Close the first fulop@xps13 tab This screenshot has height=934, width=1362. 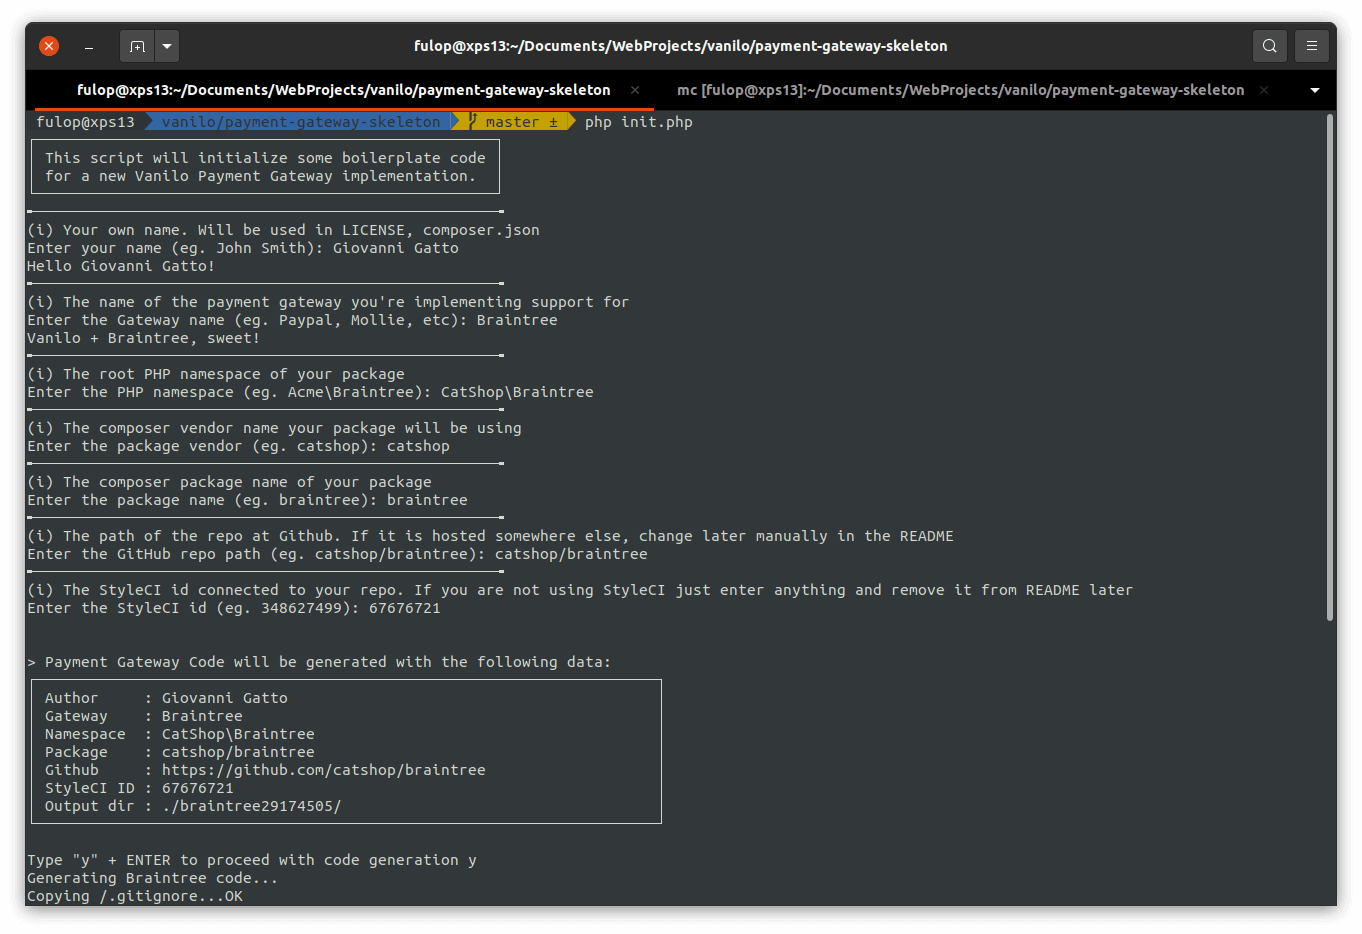[635, 90]
